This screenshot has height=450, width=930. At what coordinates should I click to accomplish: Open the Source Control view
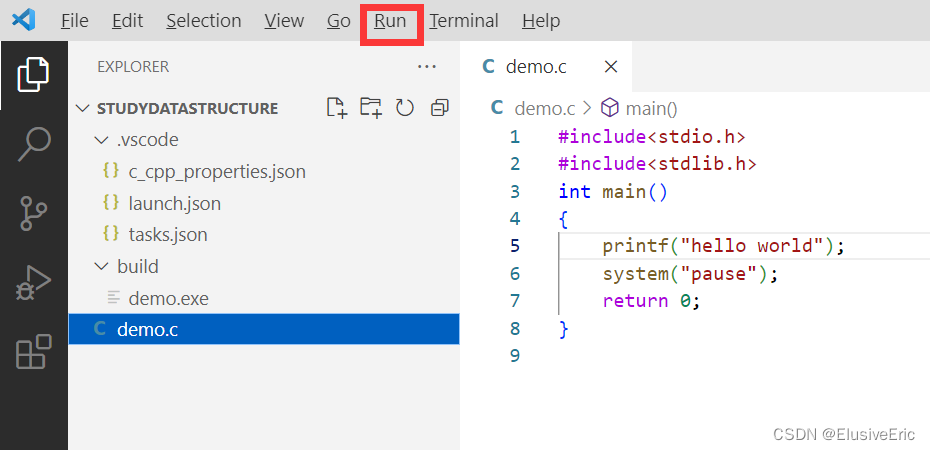coord(34,213)
